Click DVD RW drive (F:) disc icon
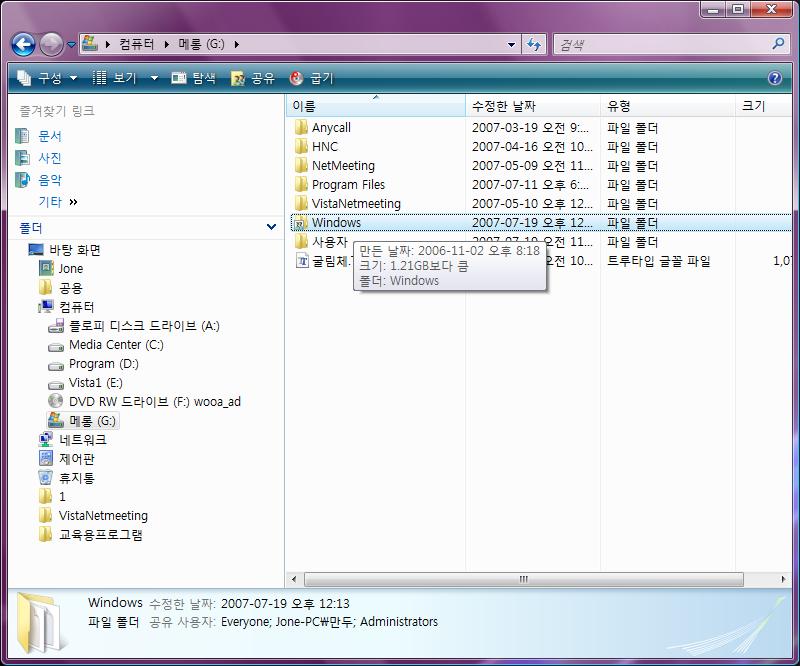800x666 pixels. point(56,401)
